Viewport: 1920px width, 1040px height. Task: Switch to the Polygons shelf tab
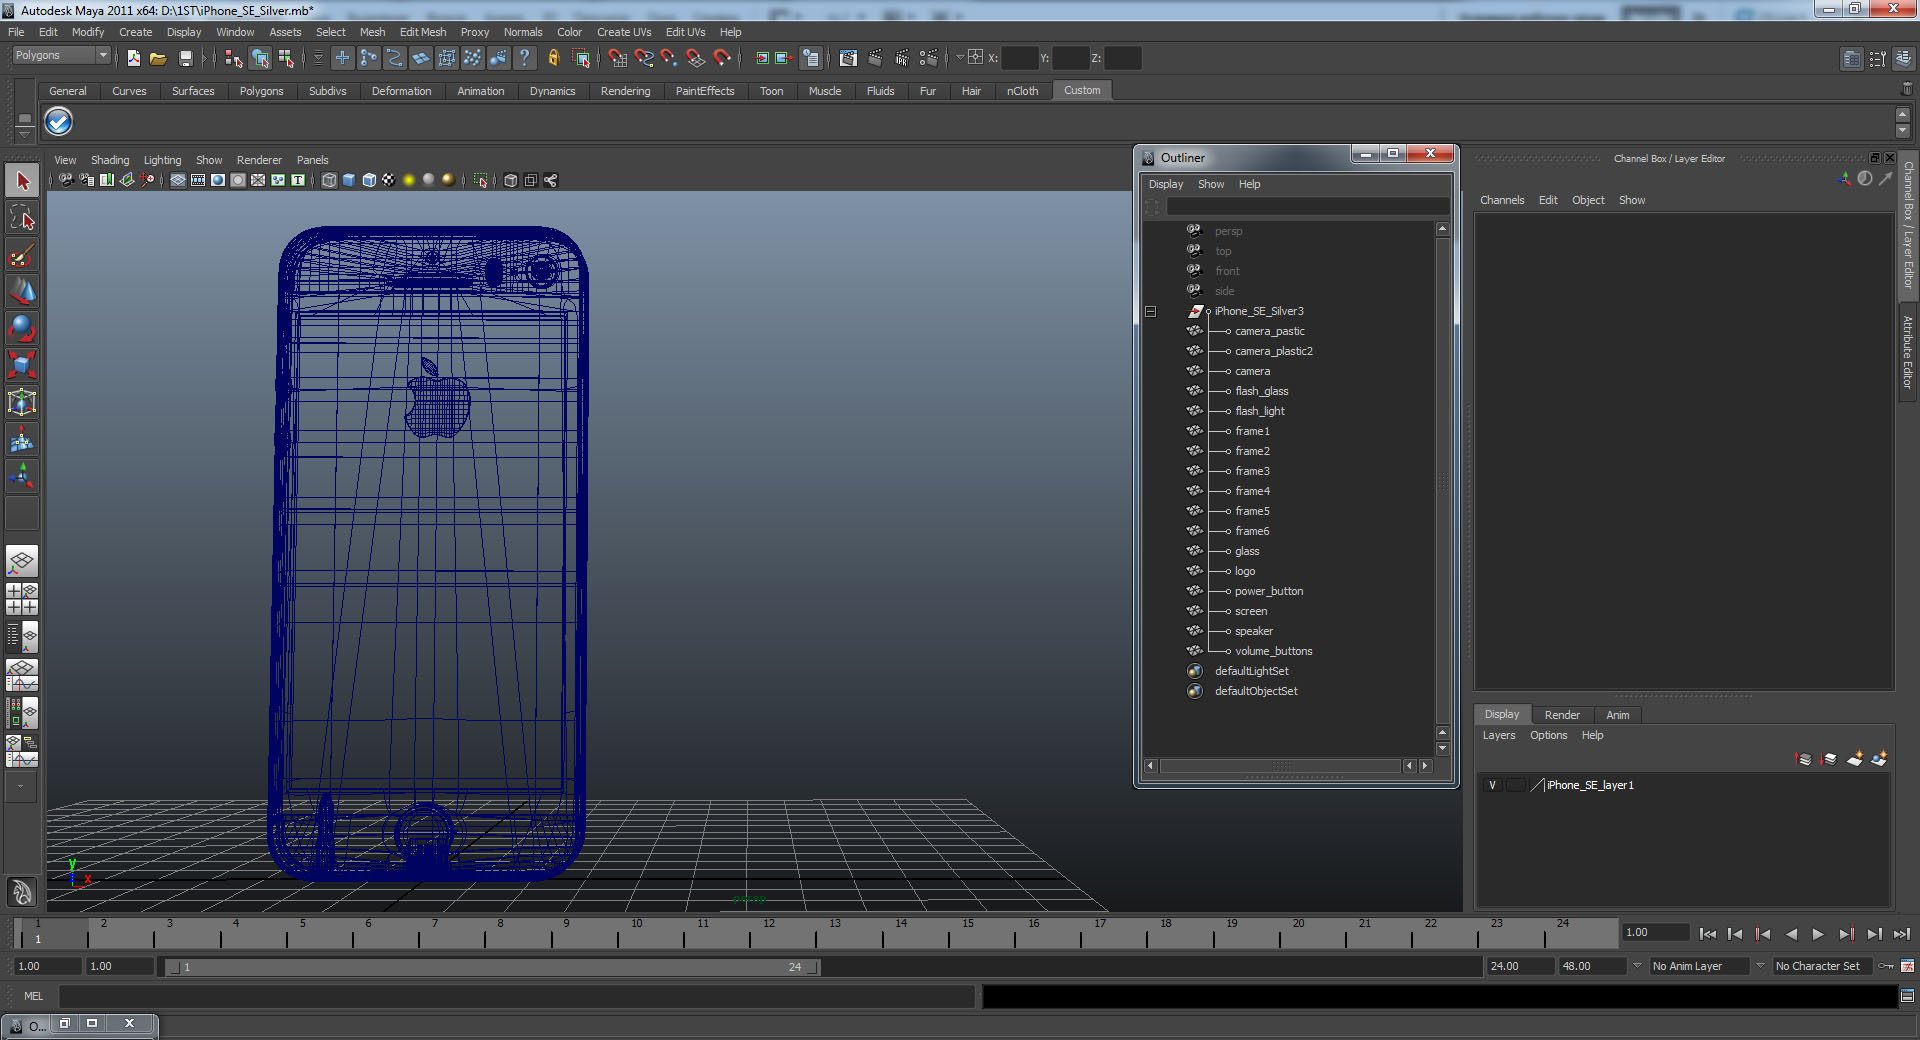click(261, 91)
